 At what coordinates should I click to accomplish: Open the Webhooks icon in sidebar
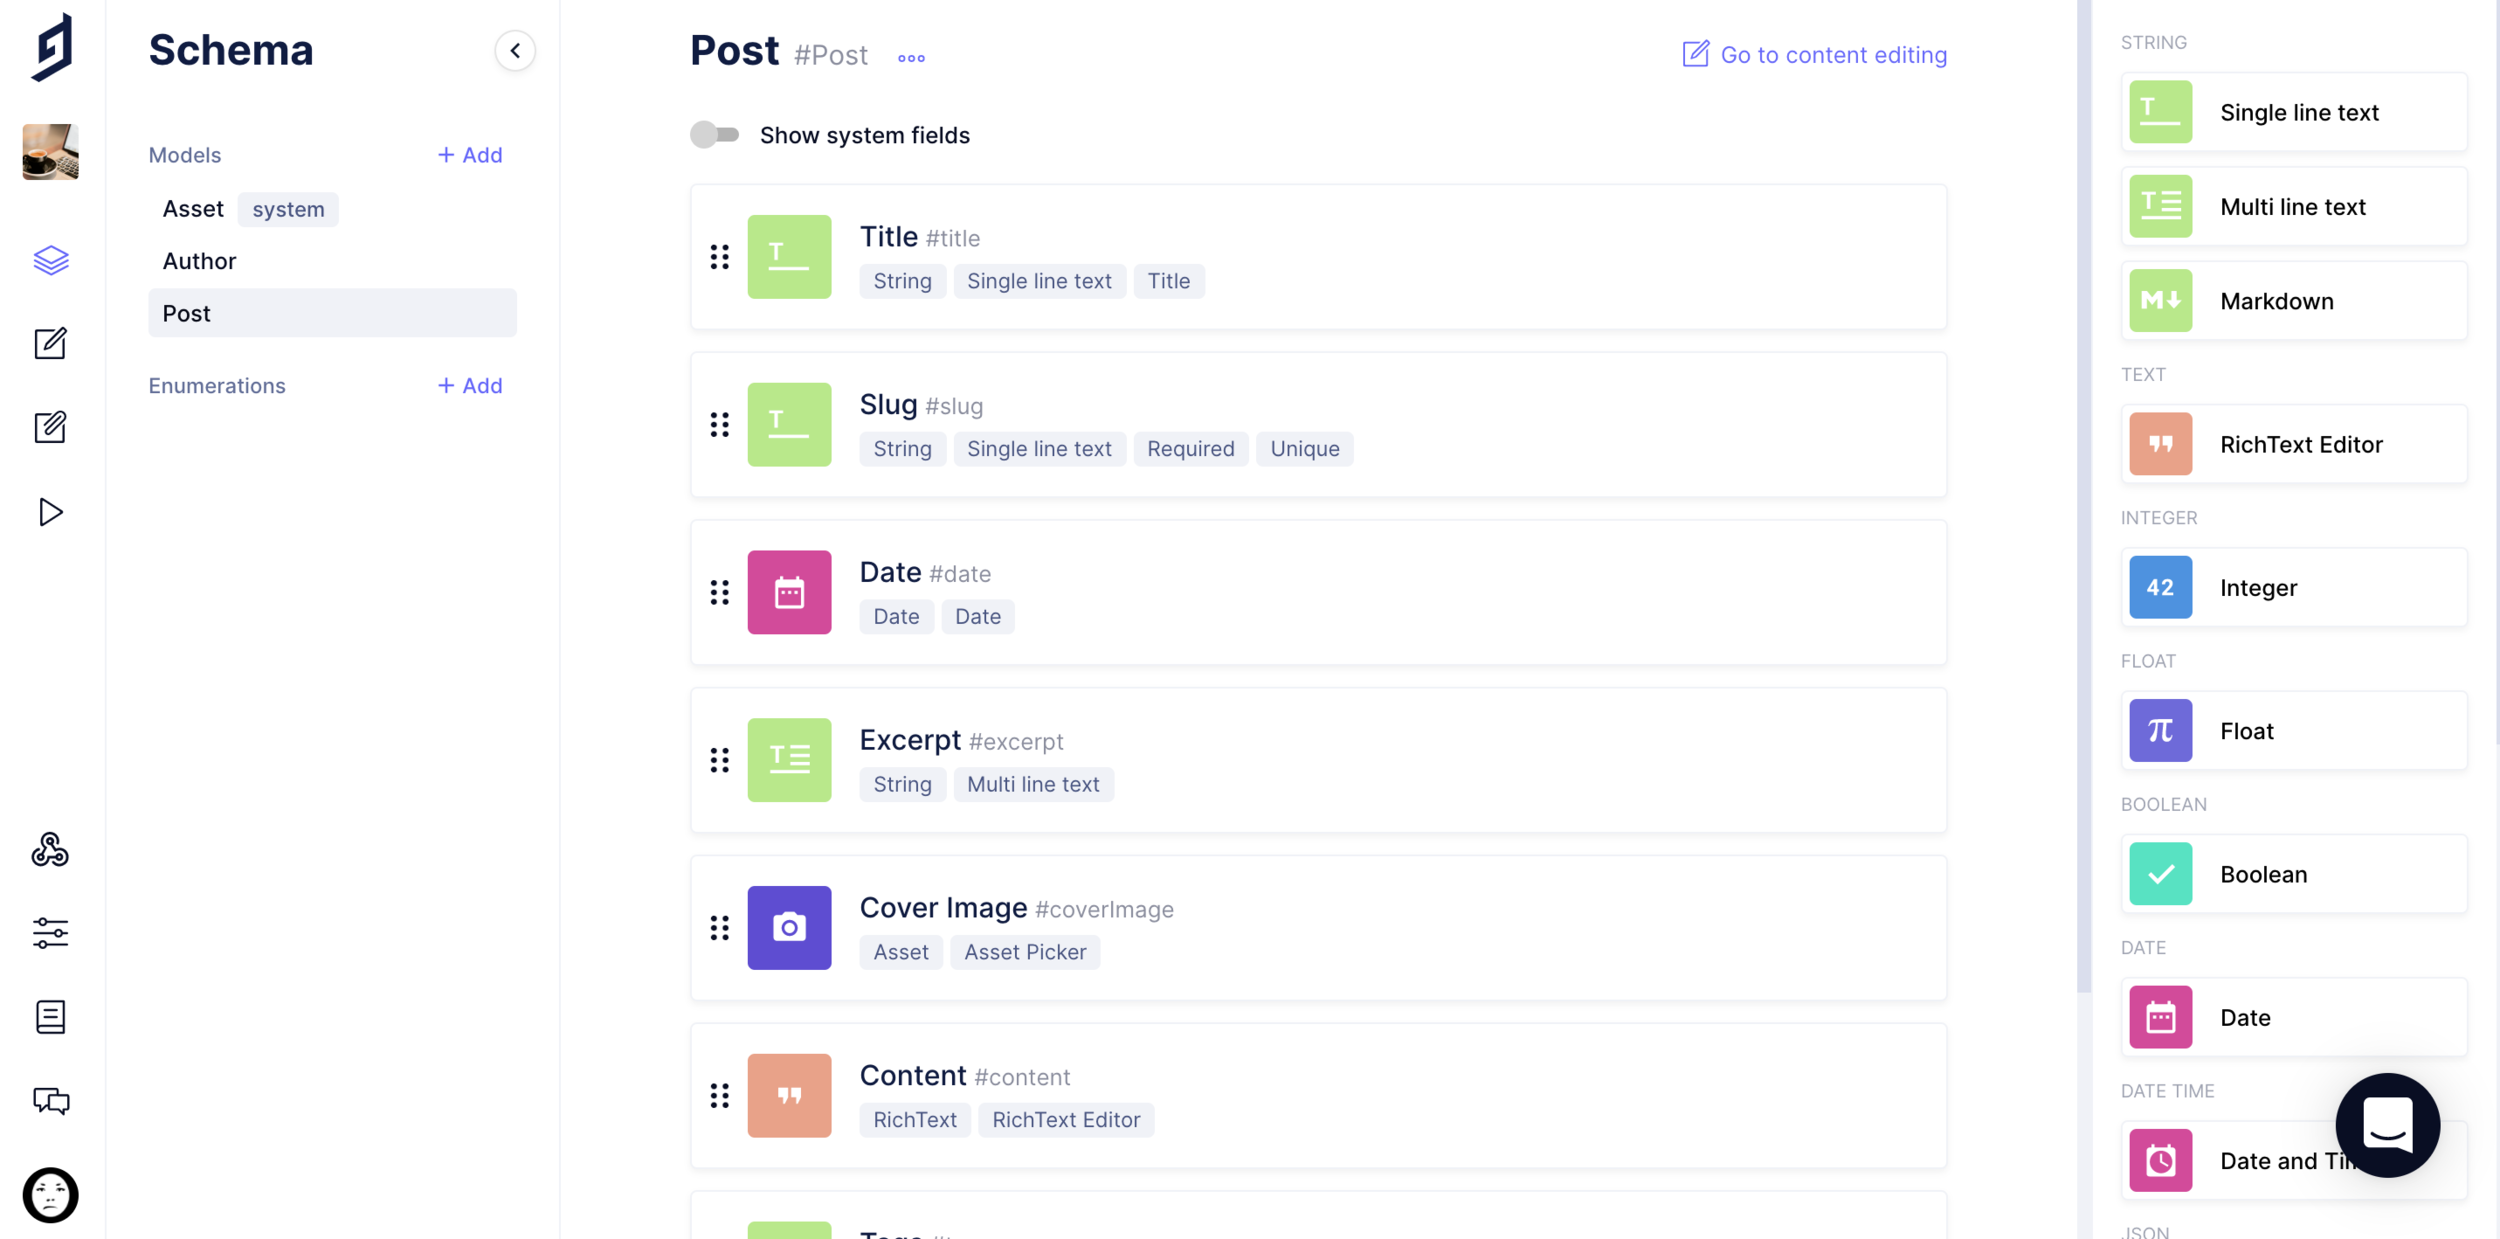50,850
